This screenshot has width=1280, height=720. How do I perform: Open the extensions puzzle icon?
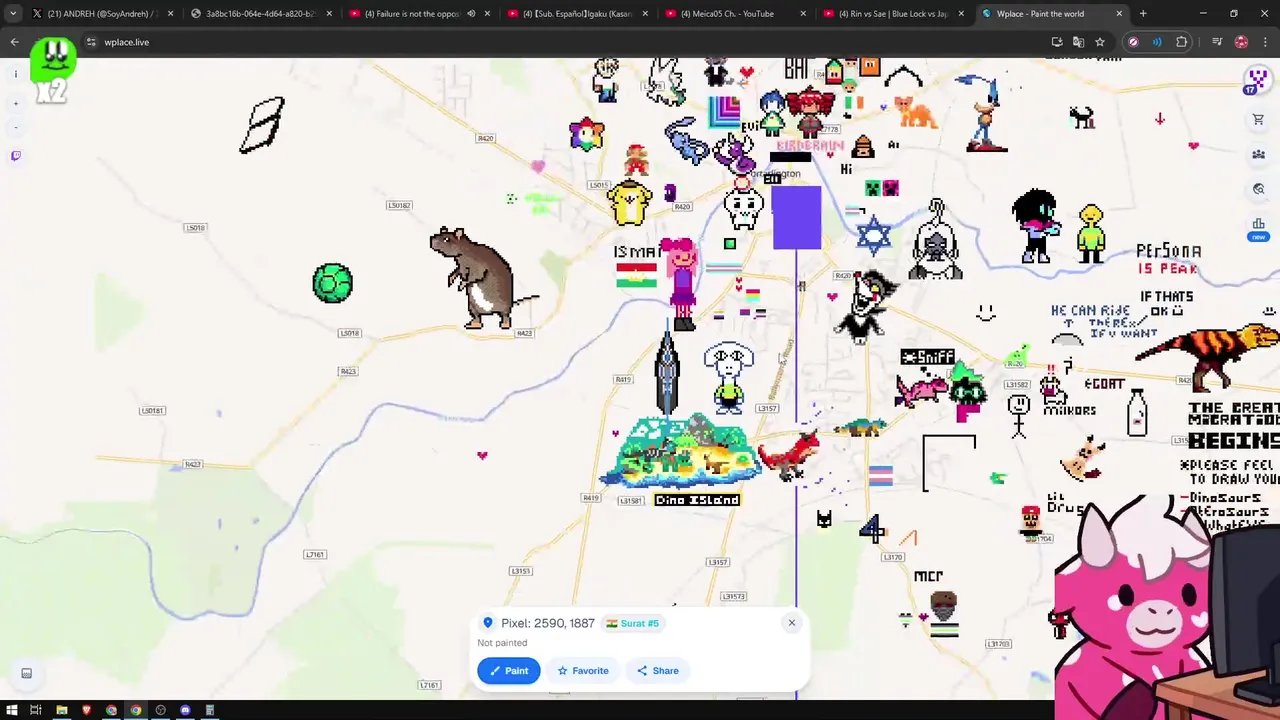(1182, 42)
